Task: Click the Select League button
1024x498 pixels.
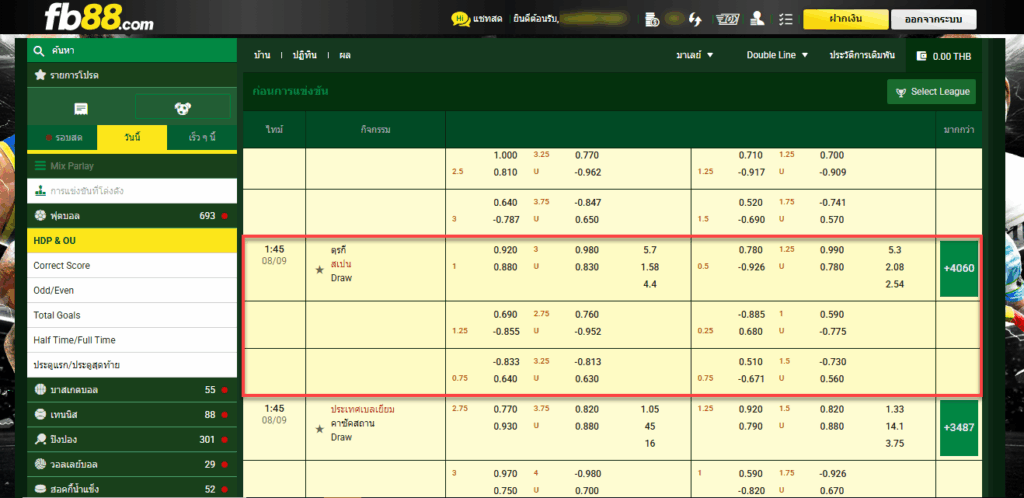Action: click(932, 92)
